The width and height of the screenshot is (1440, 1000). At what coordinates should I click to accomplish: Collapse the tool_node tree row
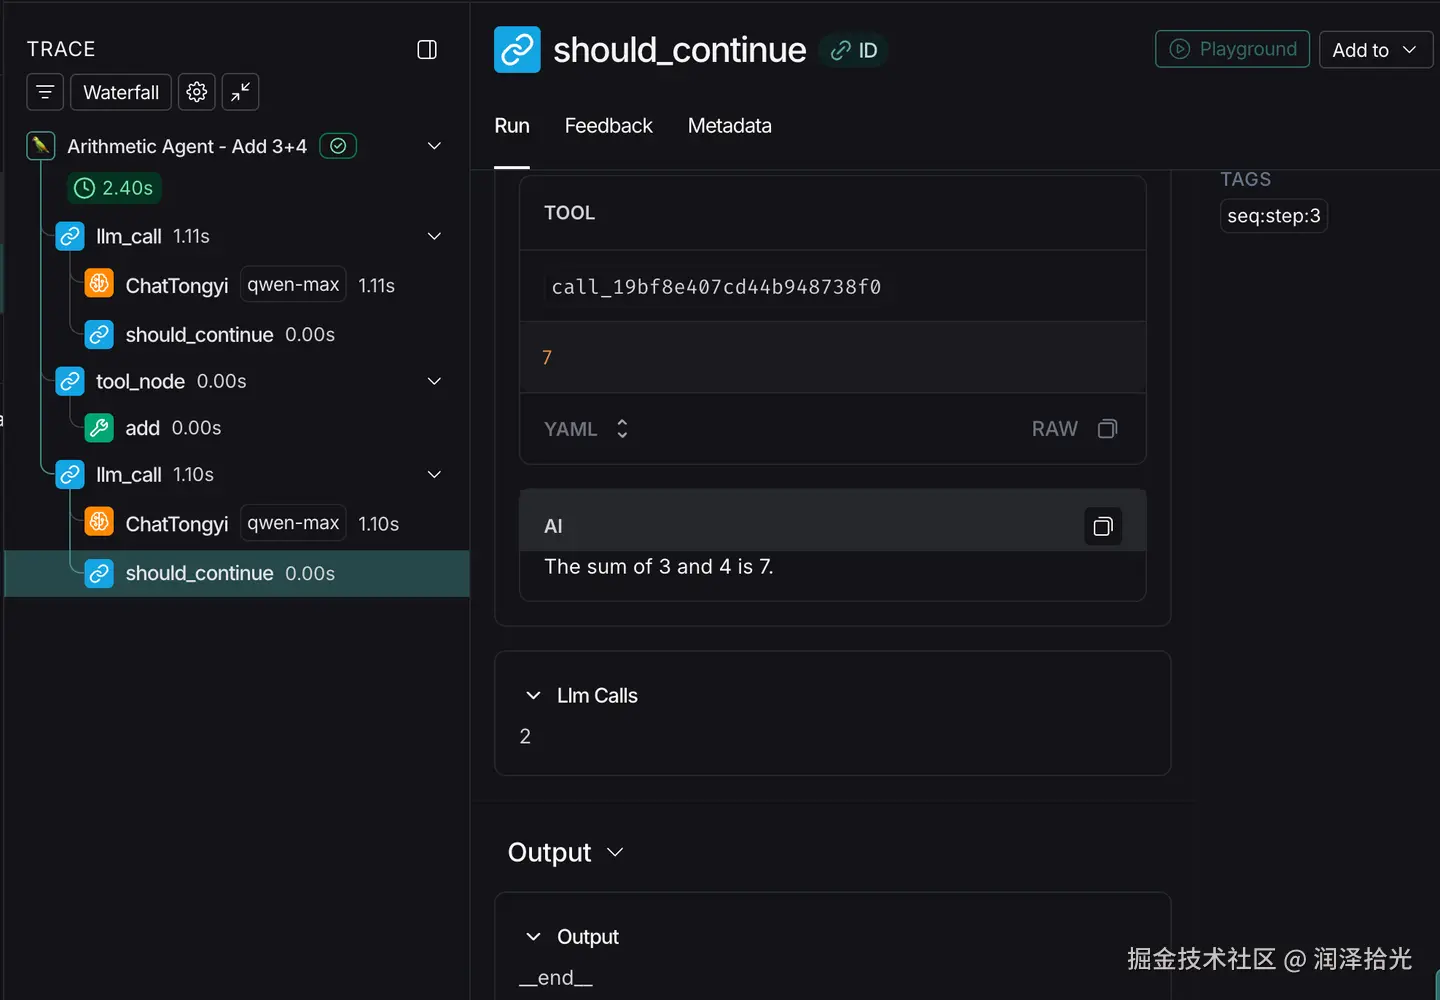(x=434, y=381)
